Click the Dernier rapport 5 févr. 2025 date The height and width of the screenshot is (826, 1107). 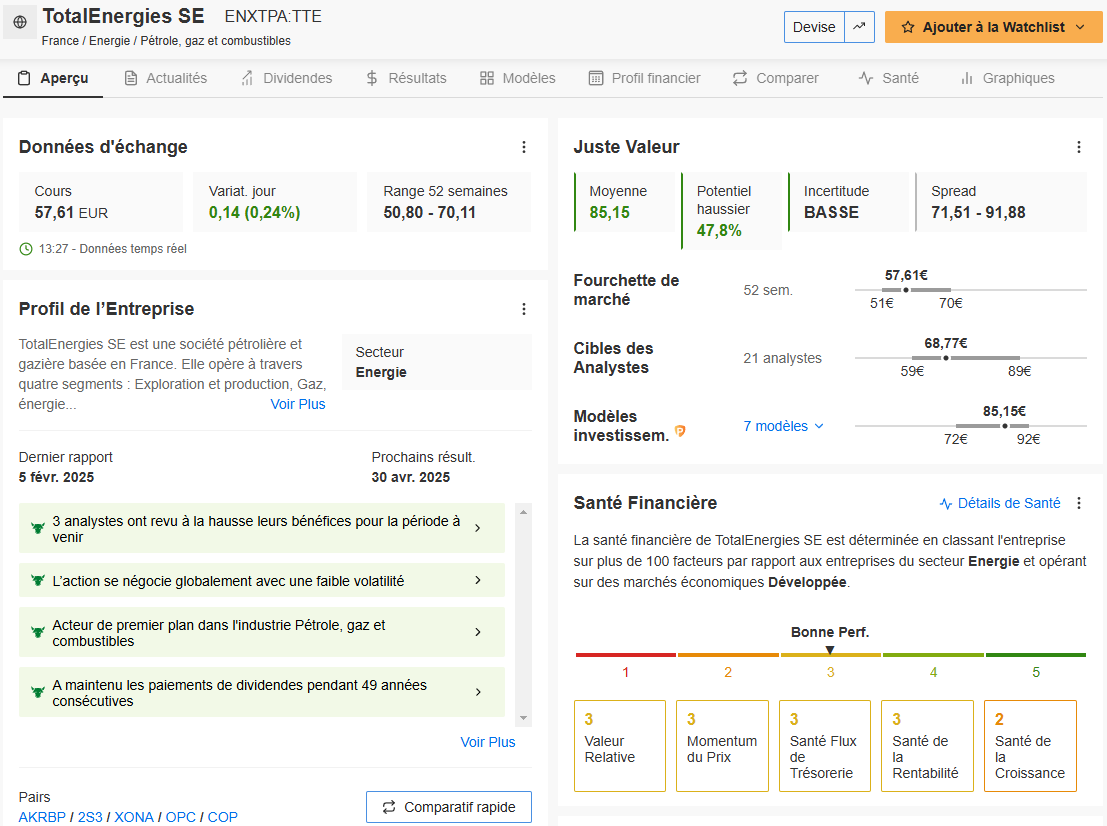click(56, 477)
